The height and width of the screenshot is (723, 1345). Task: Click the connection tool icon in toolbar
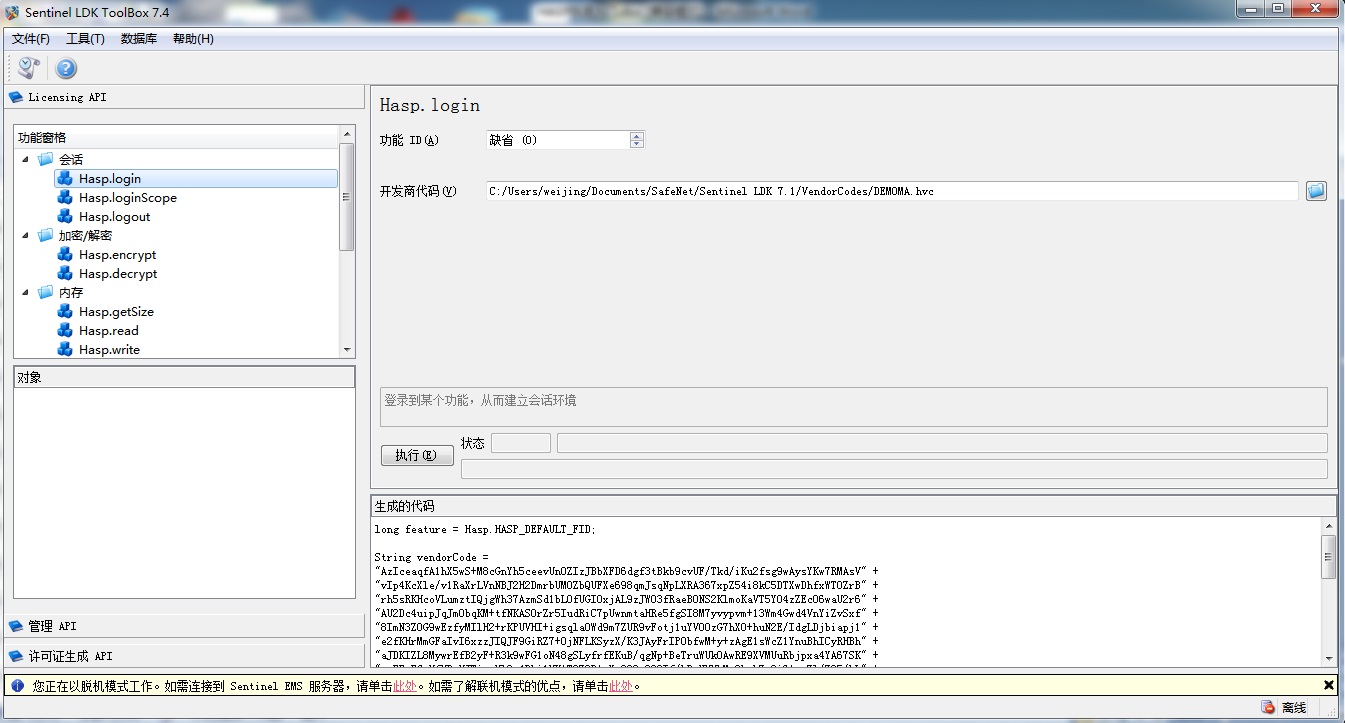click(x=29, y=68)
